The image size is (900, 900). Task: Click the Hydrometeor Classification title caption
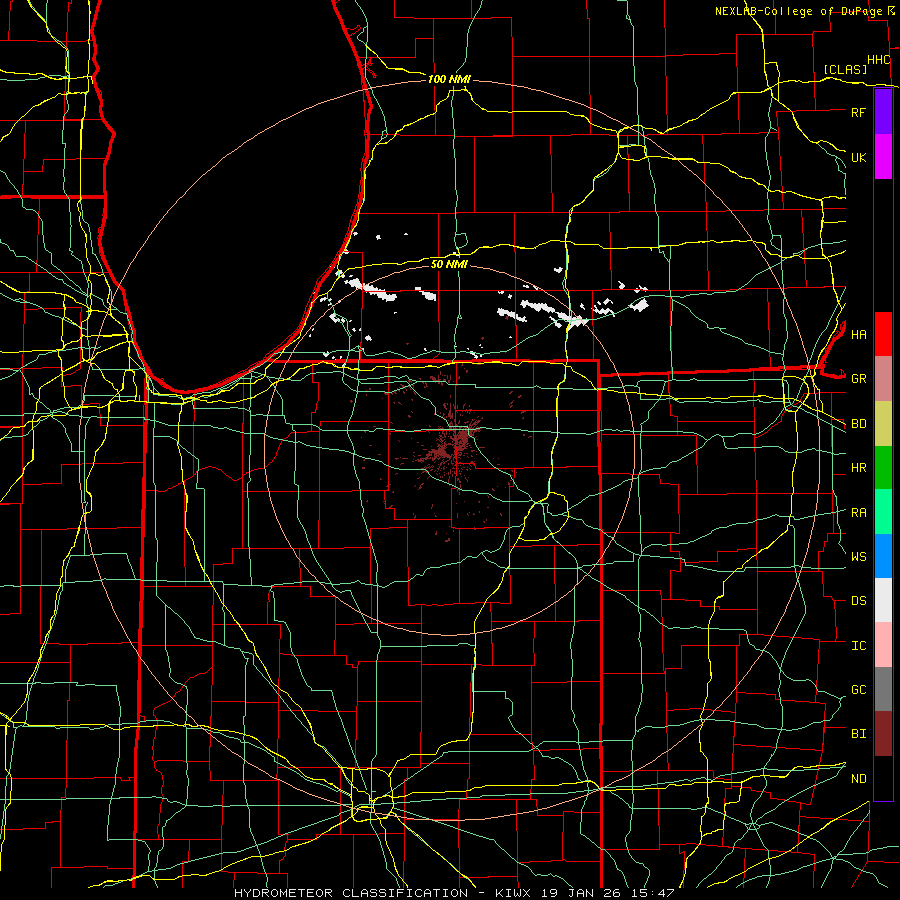(453, 893)
